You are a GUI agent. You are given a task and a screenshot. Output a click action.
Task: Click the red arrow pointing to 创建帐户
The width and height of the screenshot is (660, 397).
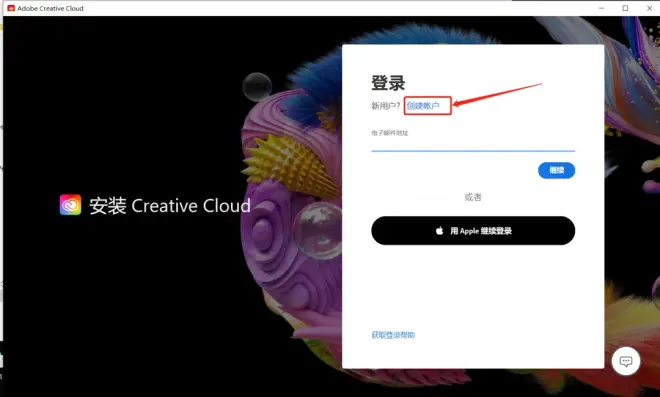point(498,95)
